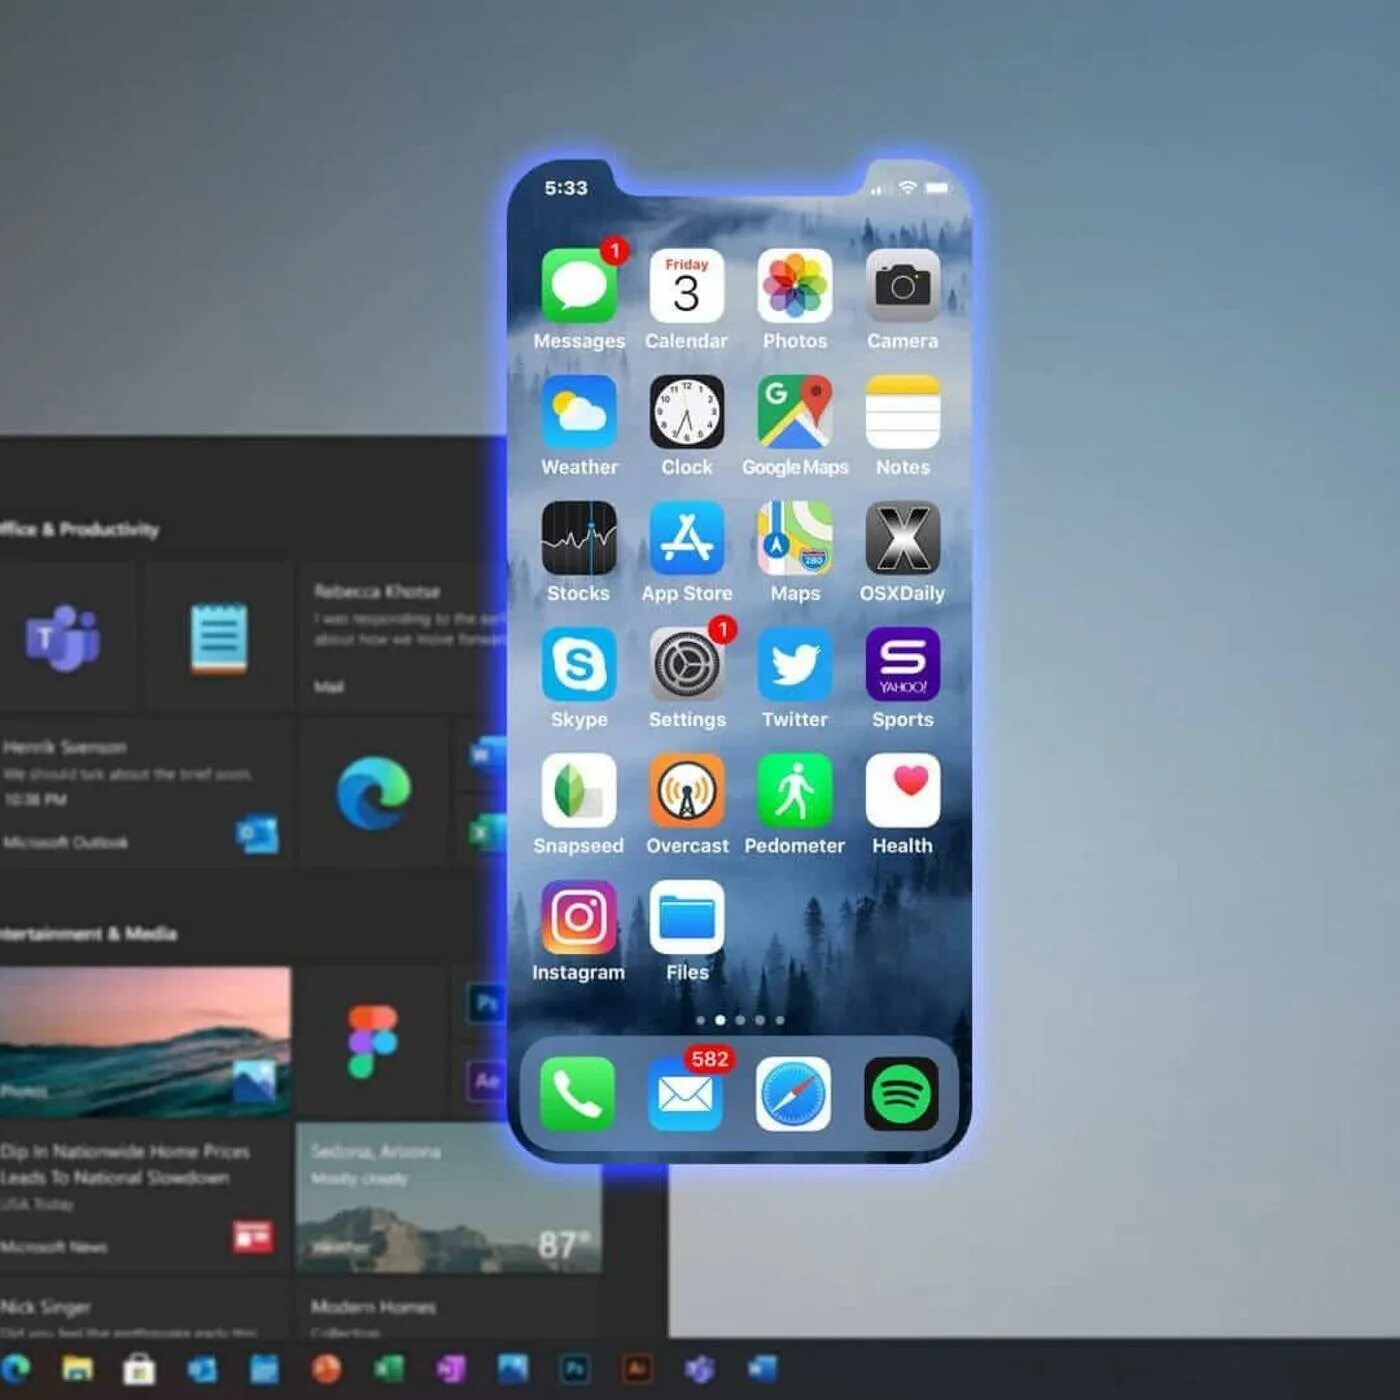Click the Outlook icon in the taskbar
Image resolution: width=1400 pixels, height=1400 pixels.
click(x=202, y=1368)
